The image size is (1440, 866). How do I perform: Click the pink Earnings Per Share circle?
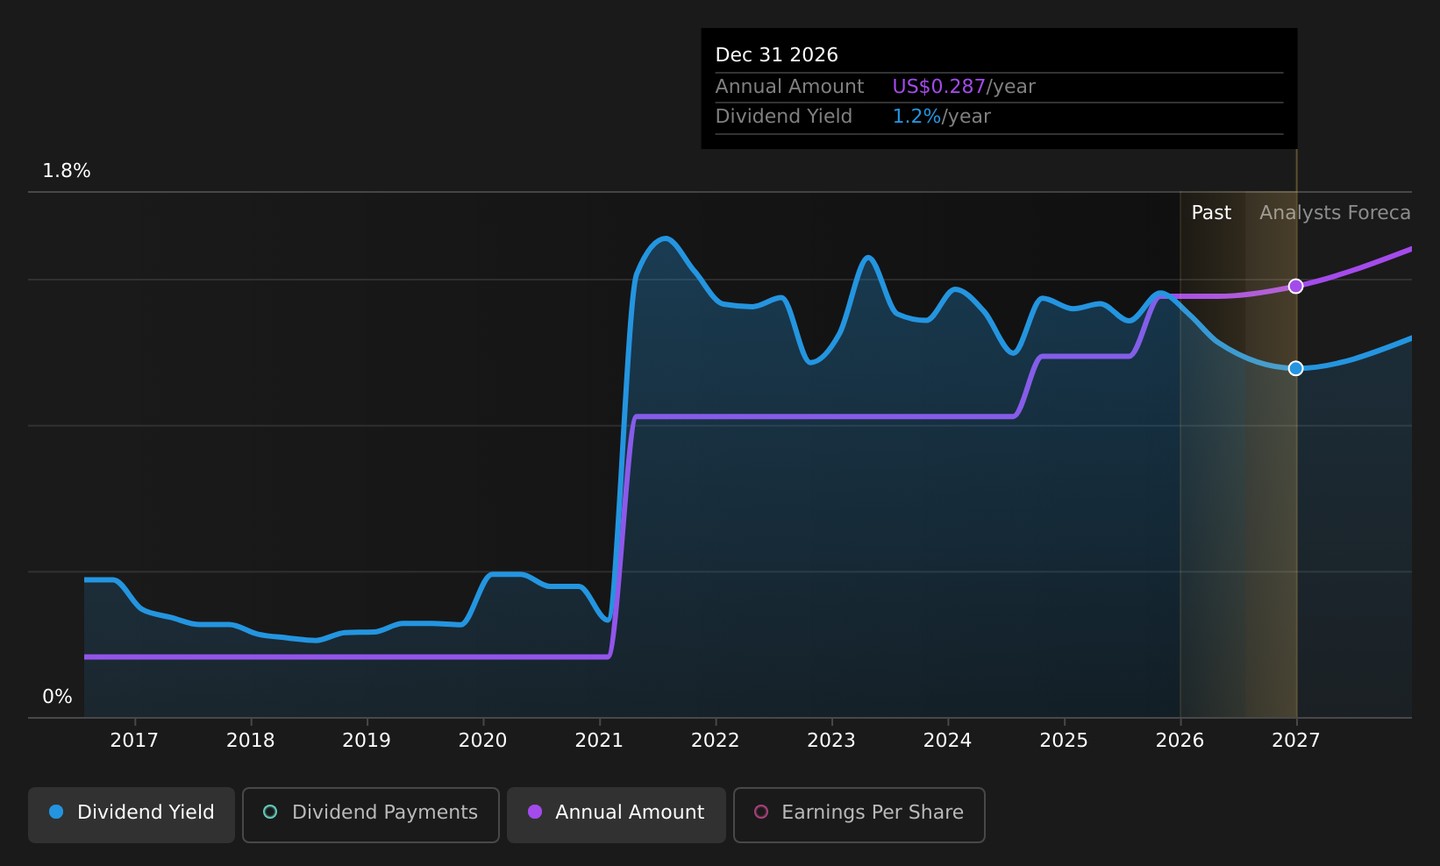[761, 812]
